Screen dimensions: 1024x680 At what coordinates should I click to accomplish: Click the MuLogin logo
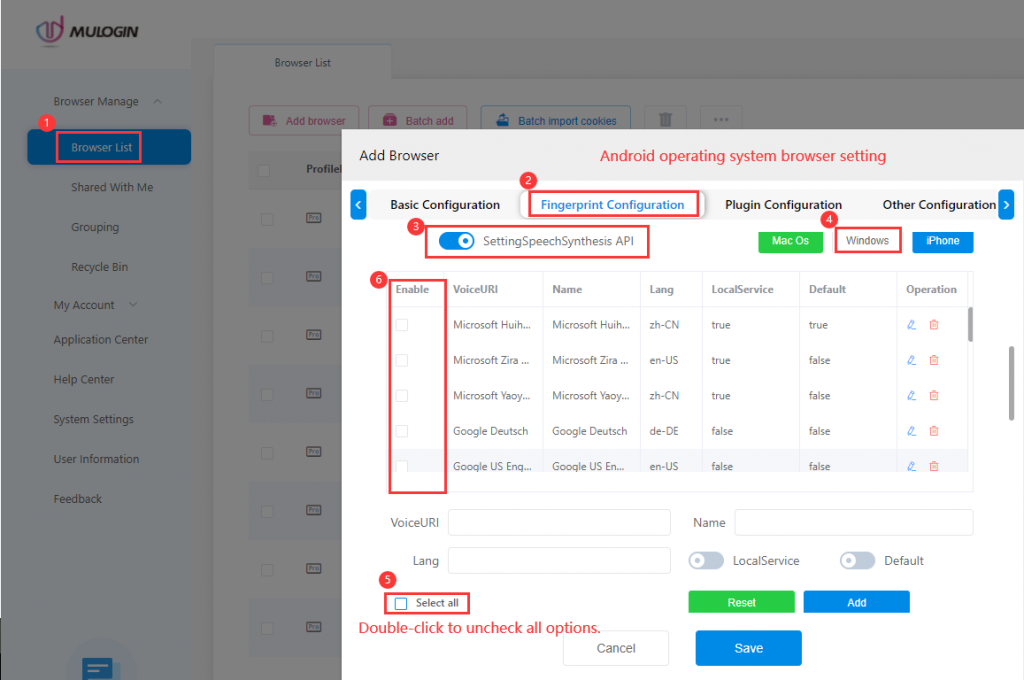pos(87,31)
